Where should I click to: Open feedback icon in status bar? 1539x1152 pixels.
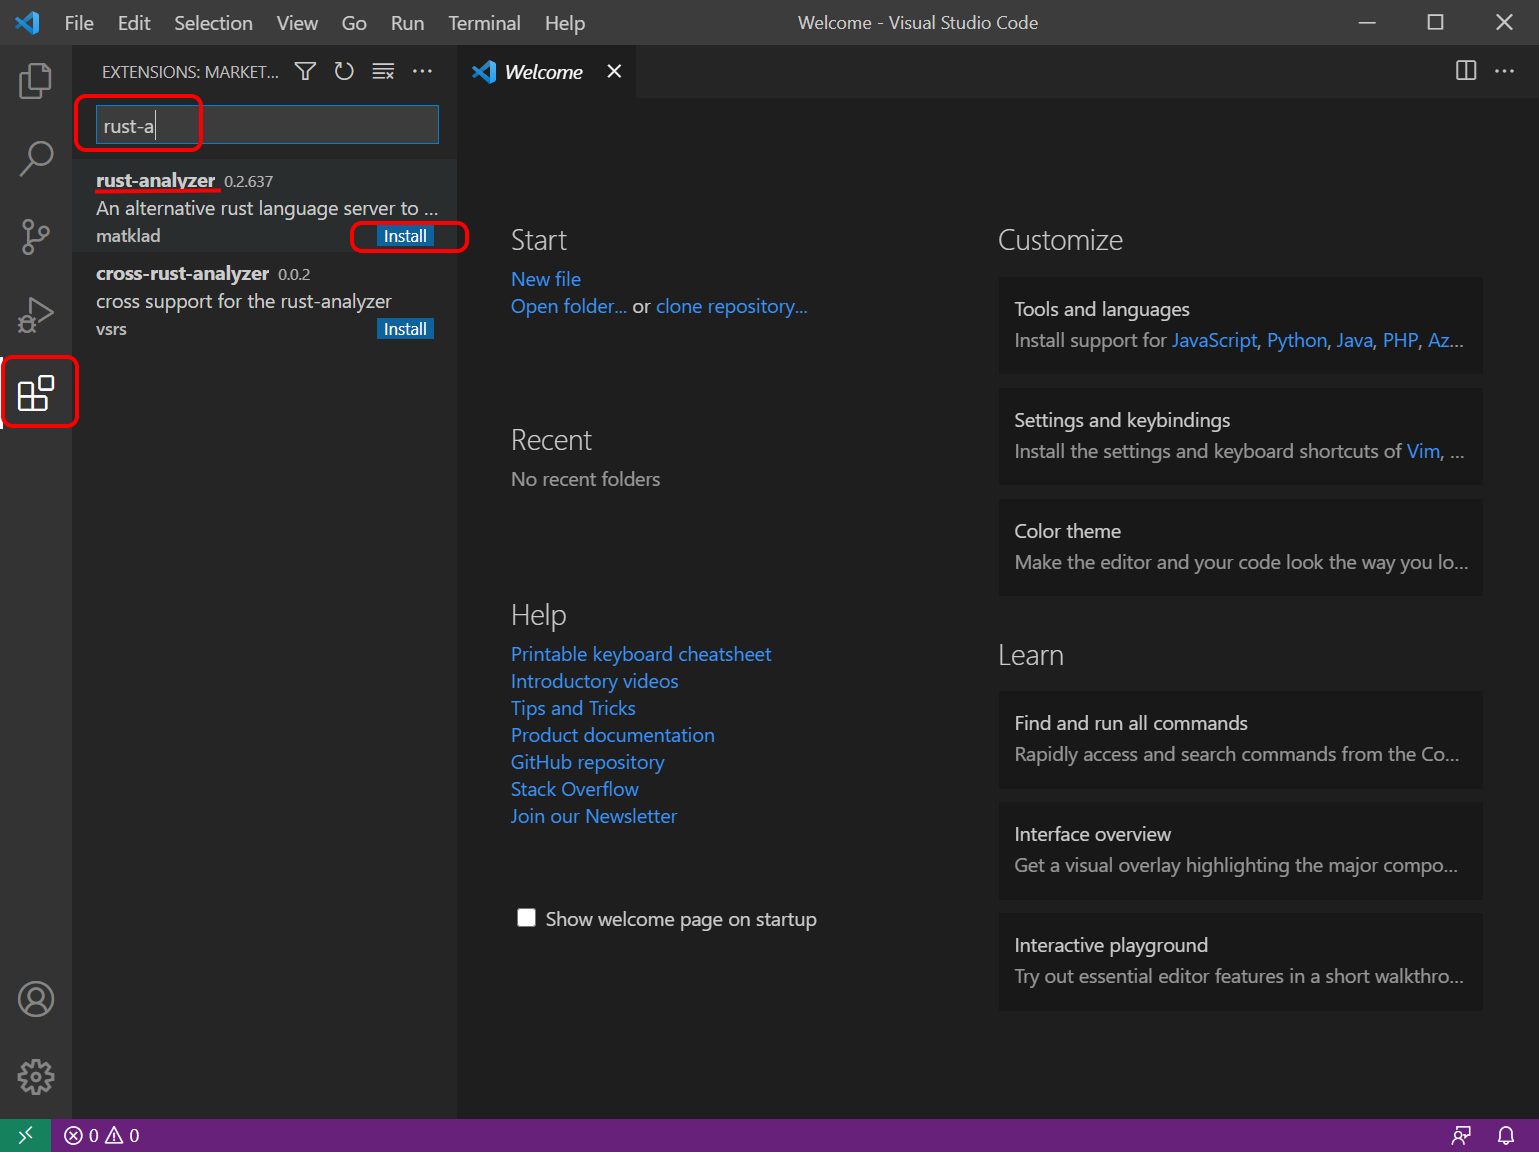pos(1461,1135)
